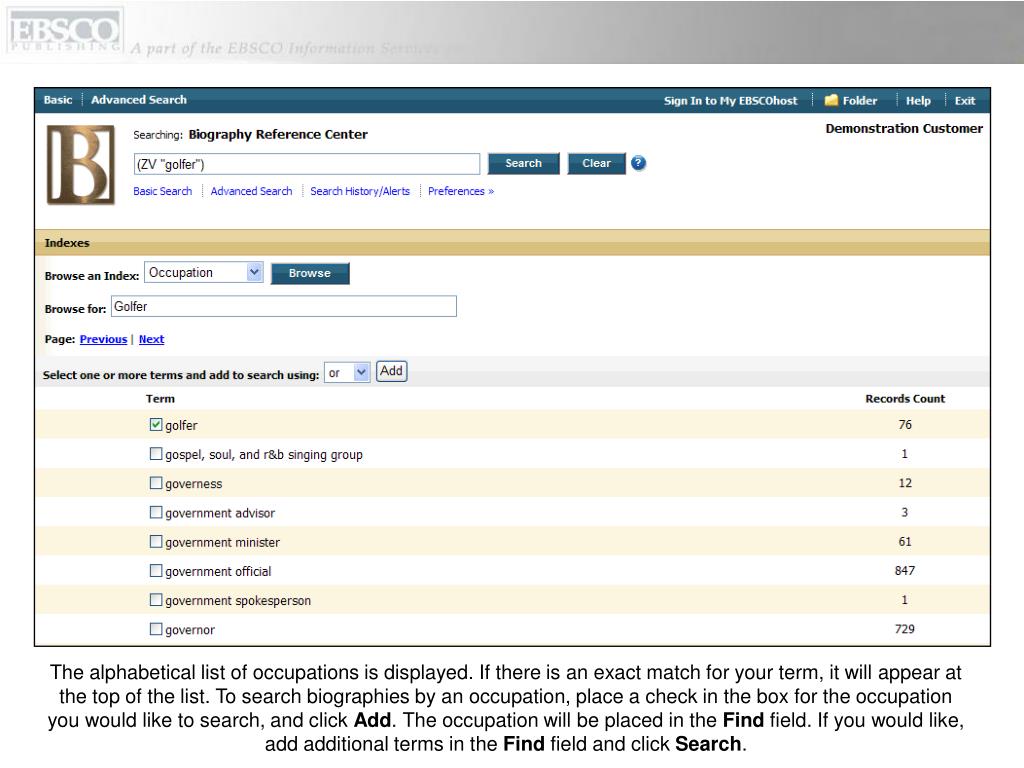Click the Biography Reference Center B logo
Viewport: 1024px width, 768px height.
[80, 165]
